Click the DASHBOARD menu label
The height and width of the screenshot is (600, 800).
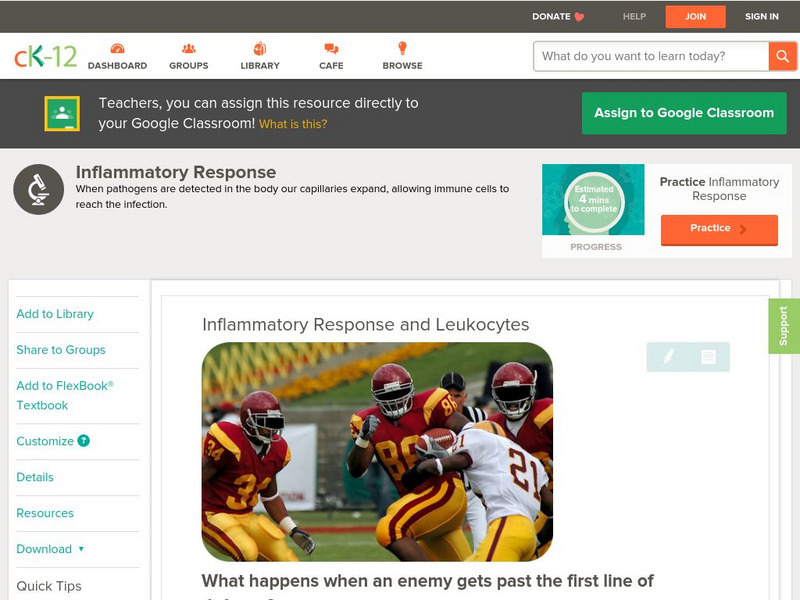coord(117,65)
